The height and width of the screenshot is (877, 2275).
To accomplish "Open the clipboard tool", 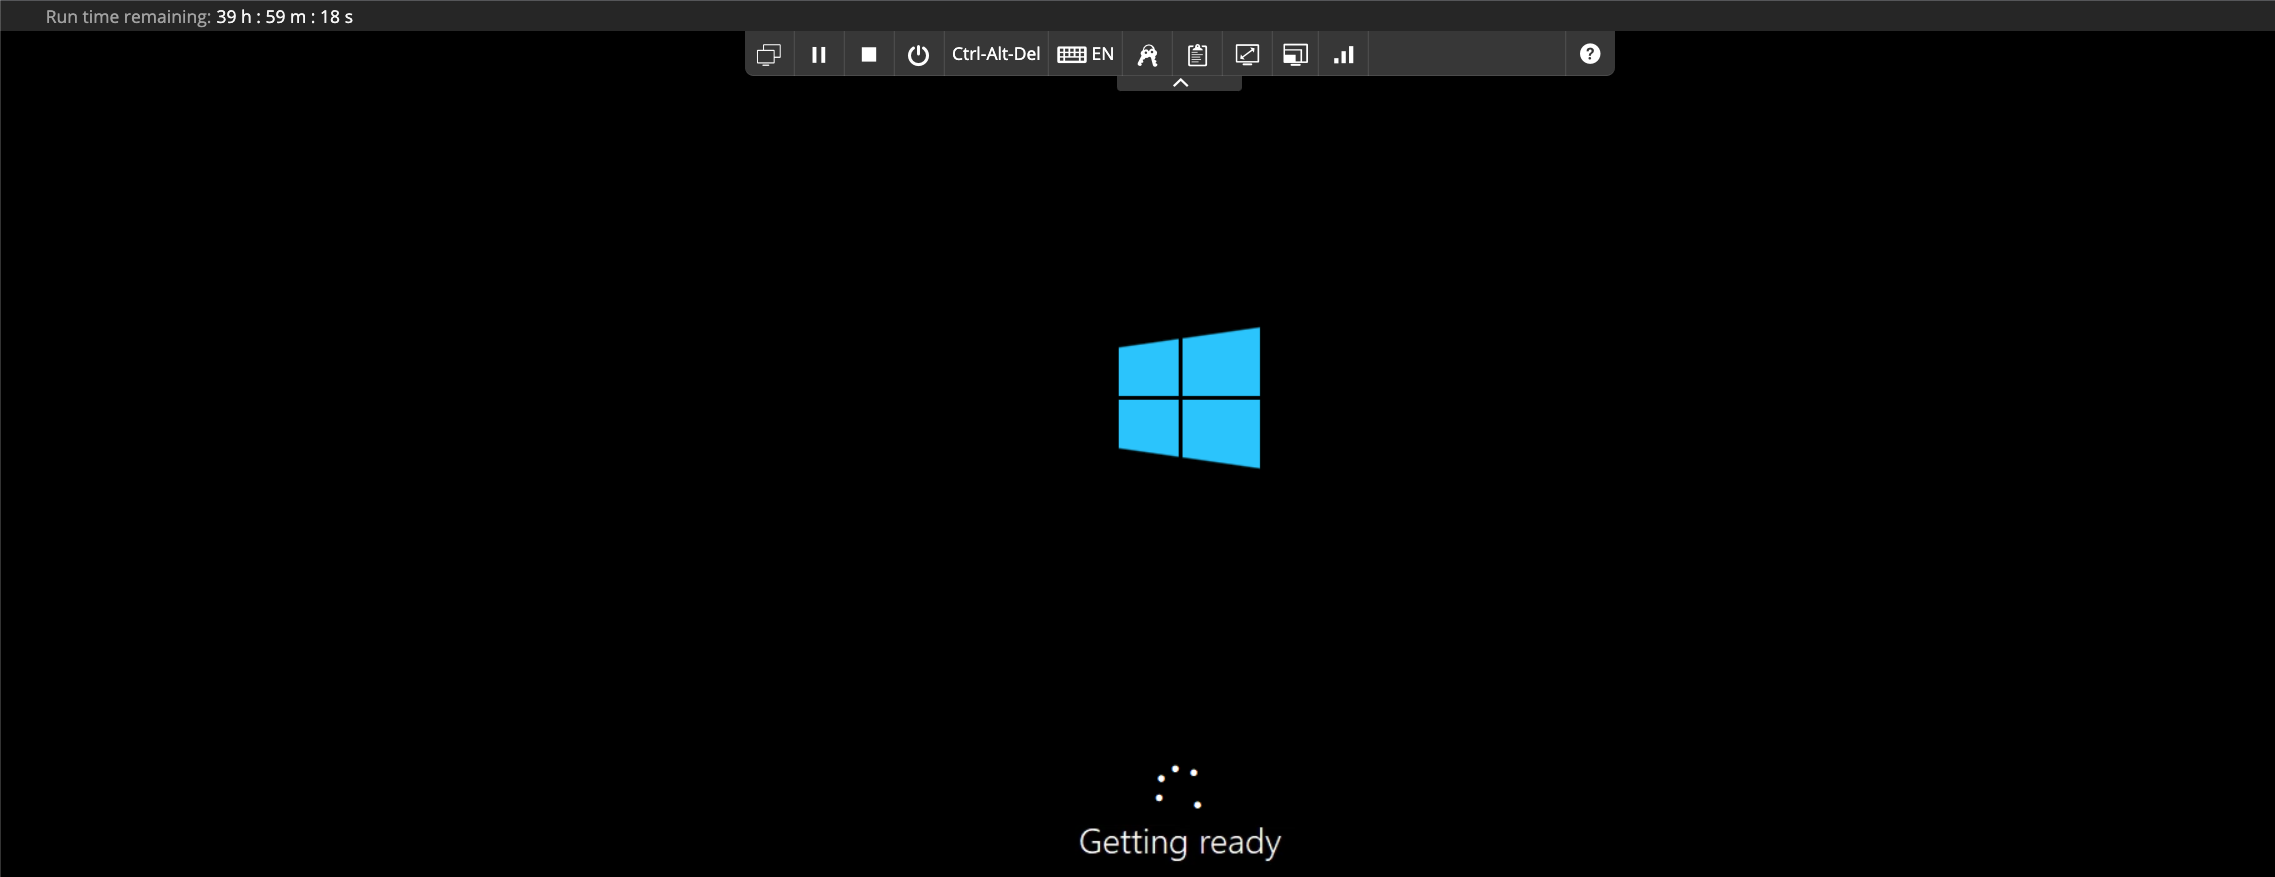I will pos(1198,54).
